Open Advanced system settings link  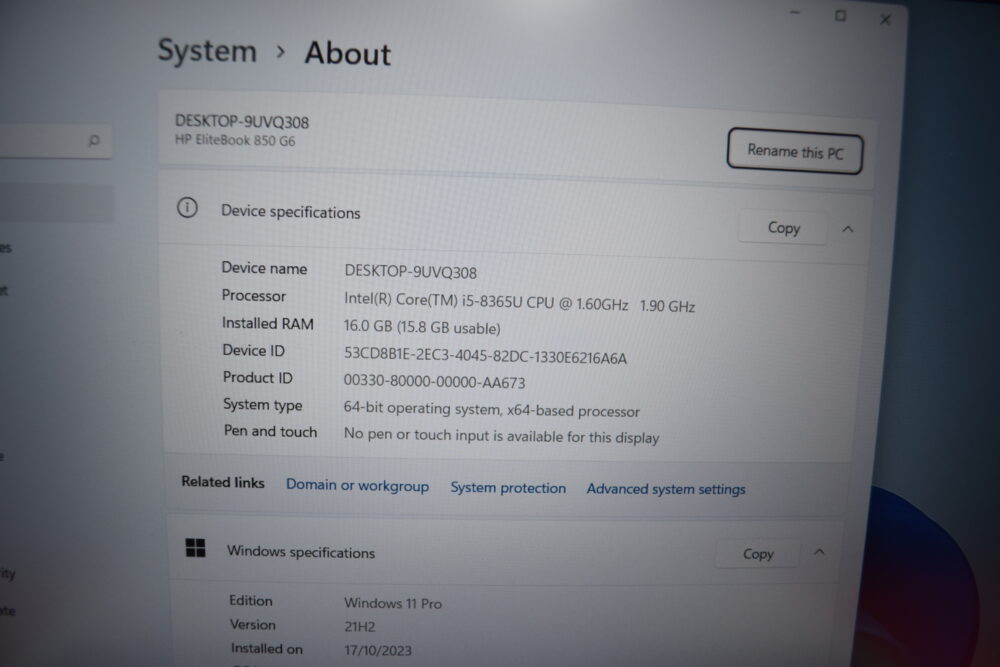[666, 489]
